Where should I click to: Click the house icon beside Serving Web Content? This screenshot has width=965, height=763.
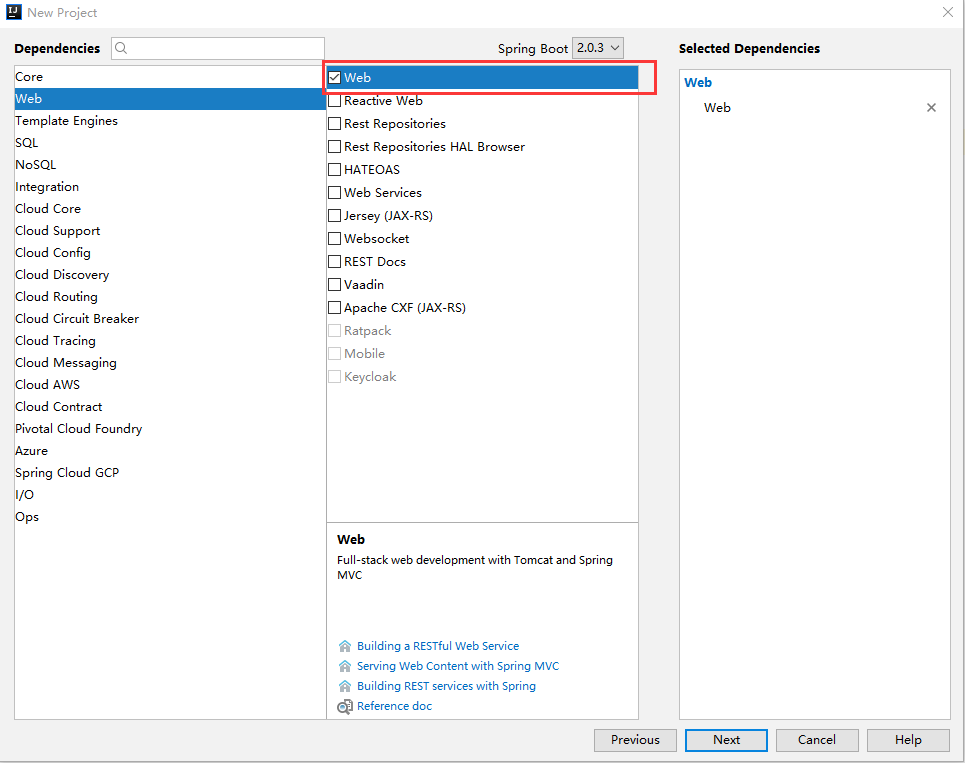click(x=345, y=666)
